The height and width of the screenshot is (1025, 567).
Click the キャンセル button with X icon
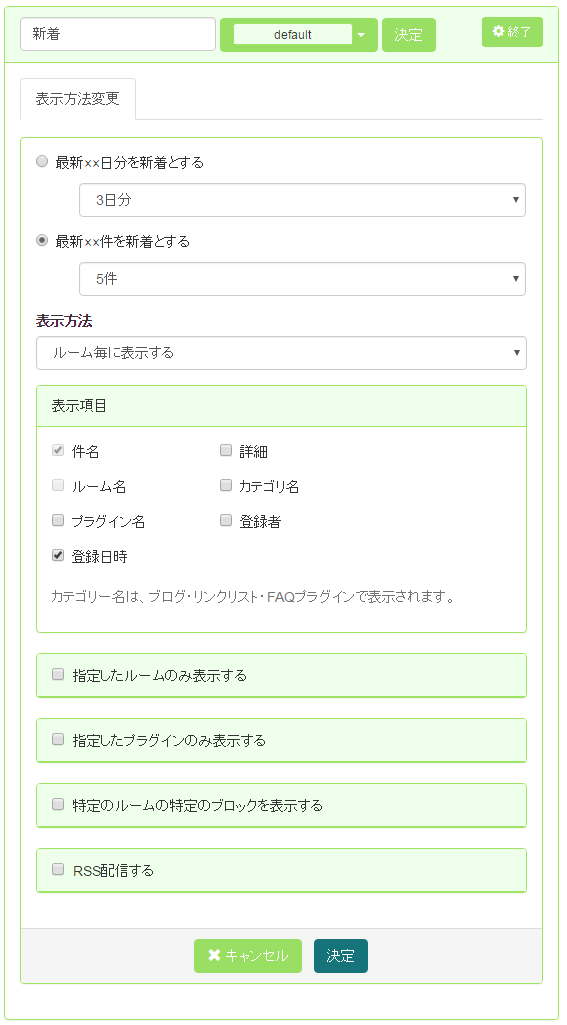click(x=248, y=956)
